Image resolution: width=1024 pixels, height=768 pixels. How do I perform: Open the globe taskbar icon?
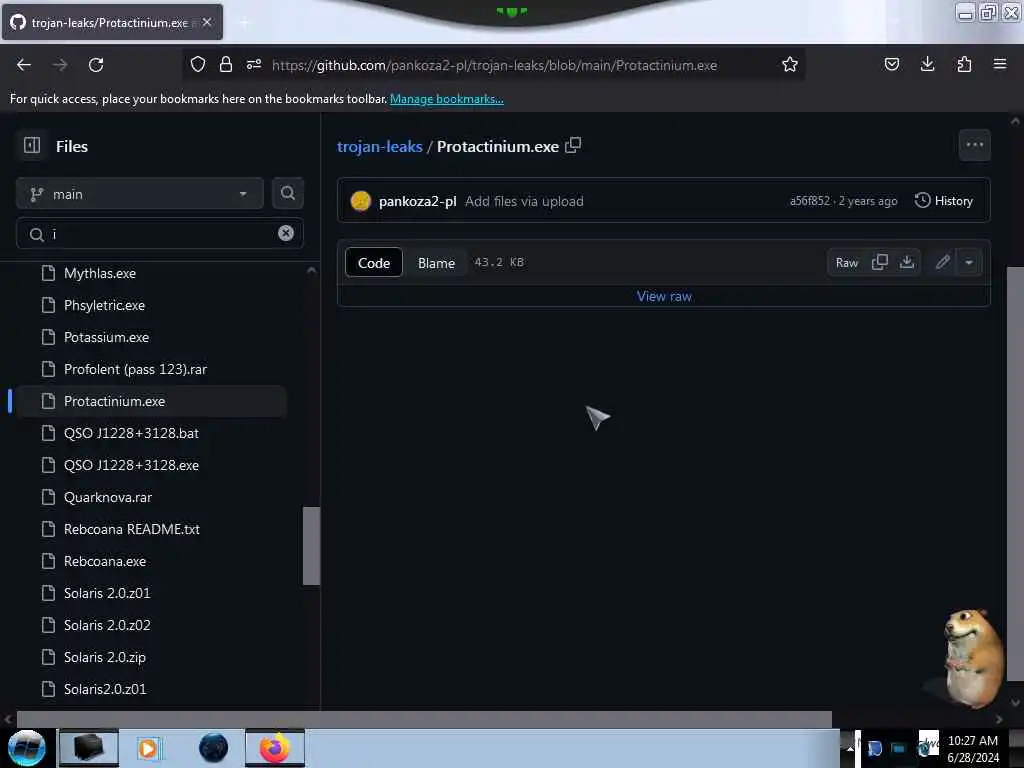214,748
